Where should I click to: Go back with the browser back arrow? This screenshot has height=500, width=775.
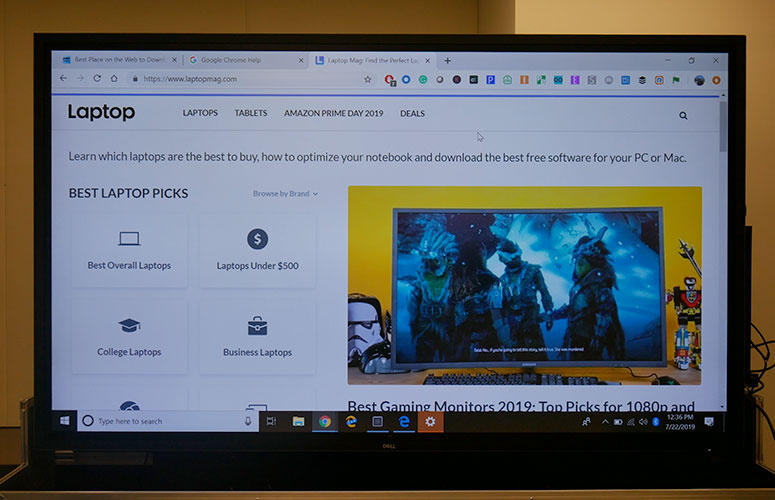pos(63,78)
